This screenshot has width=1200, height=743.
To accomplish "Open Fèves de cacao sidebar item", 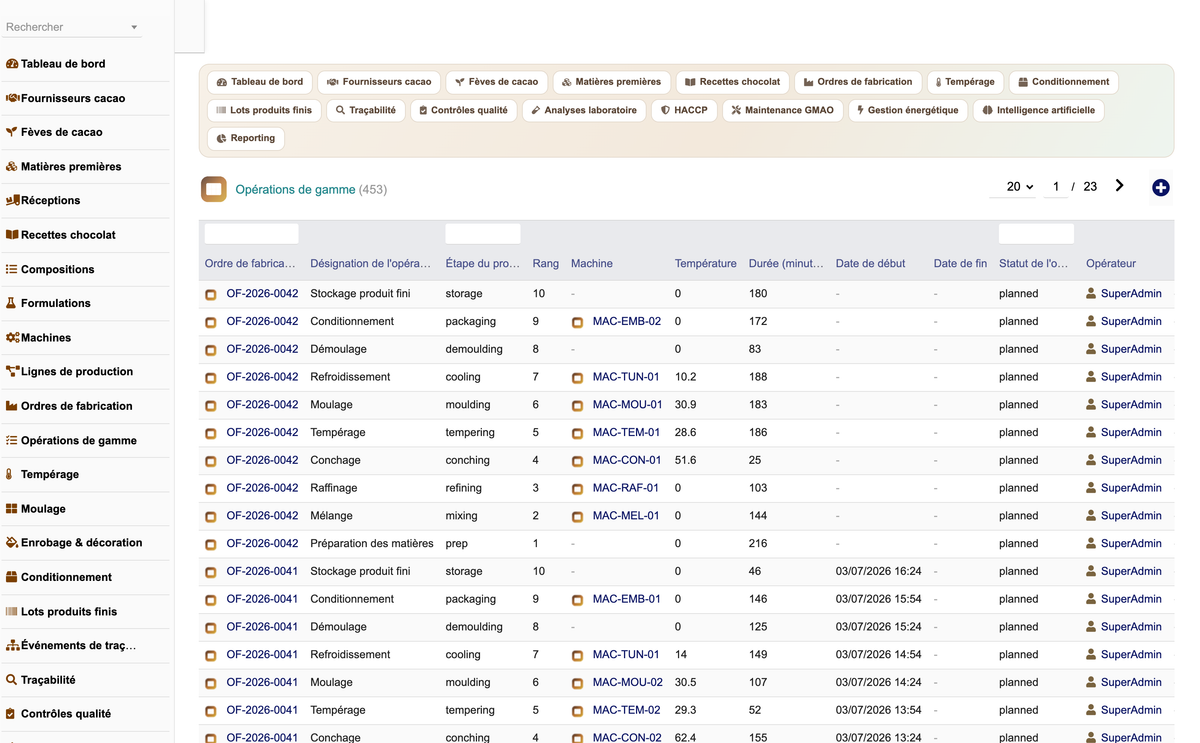I will (x=54, y=132).
